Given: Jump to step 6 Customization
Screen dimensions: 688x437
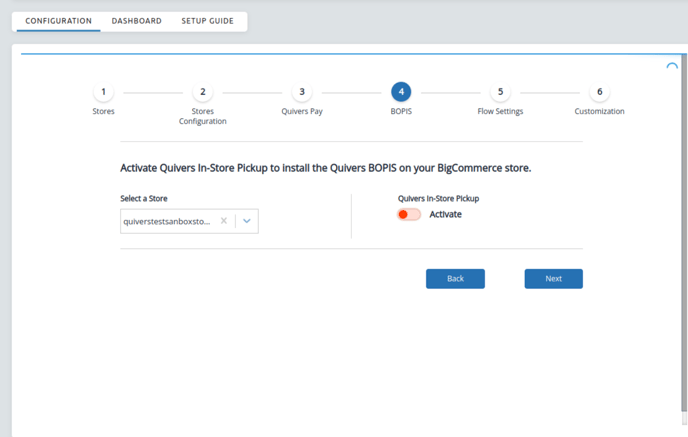Looking at the screenshot, I should pyautogui.click(x=599, y=92).
